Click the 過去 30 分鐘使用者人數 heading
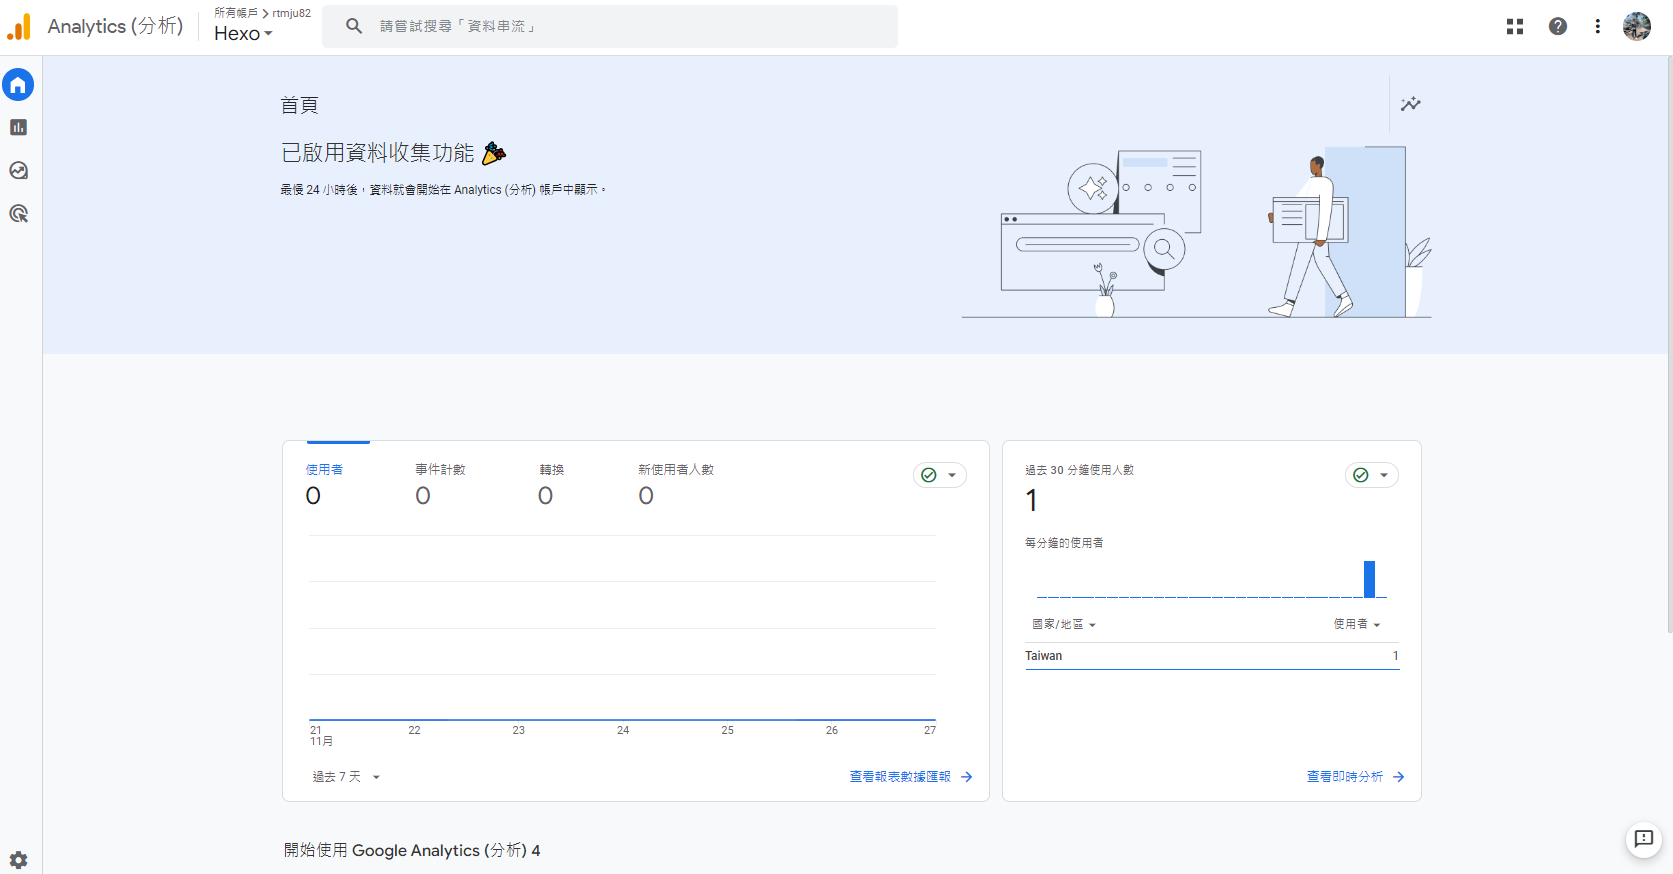This screenshot has height=874, width=1673. point(1079,470)
